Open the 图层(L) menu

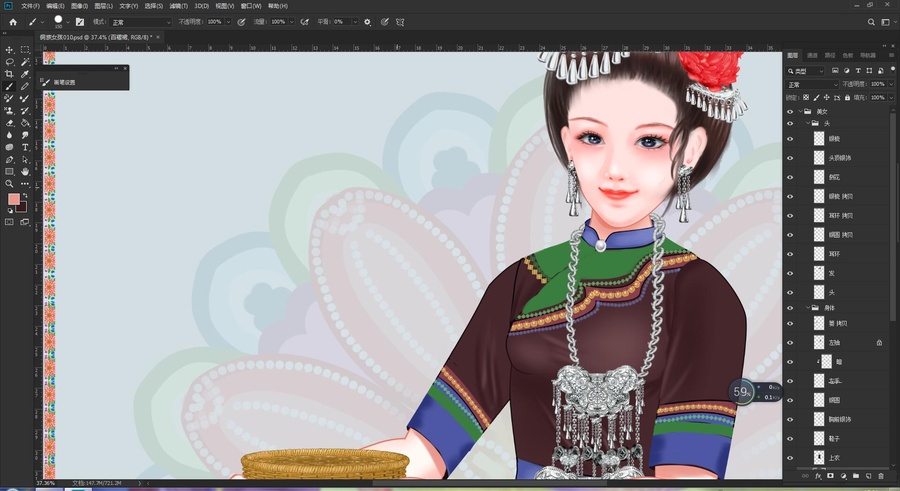tap(103, 6)
